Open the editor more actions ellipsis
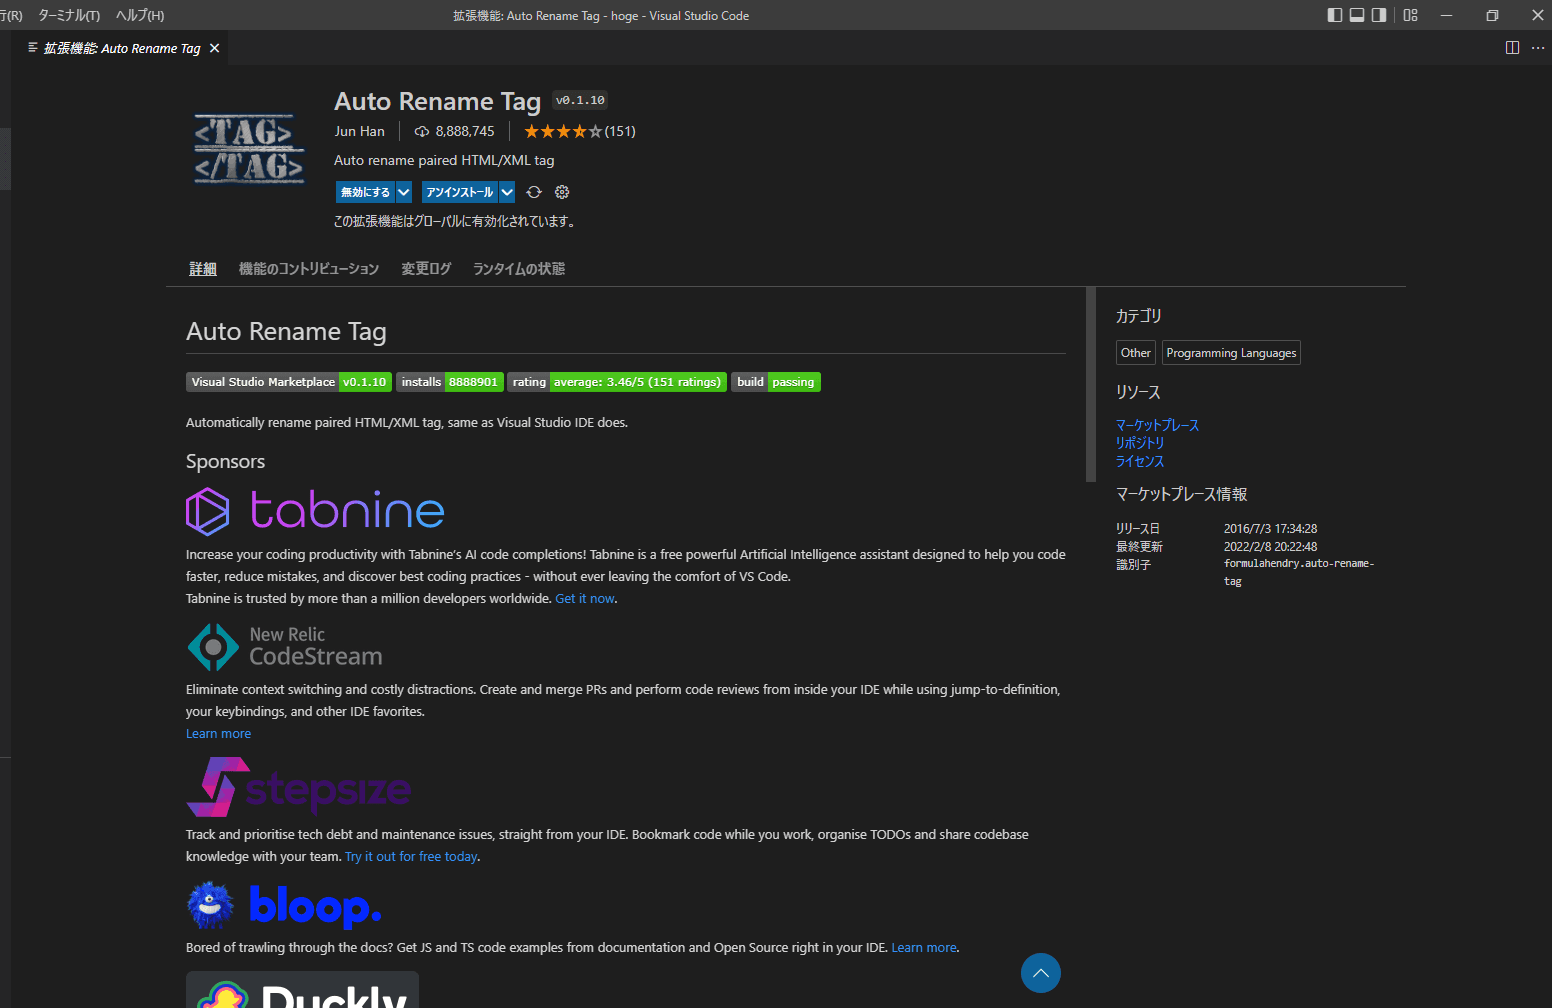Screen dimensions: 1552x1008 (1538, 48)
